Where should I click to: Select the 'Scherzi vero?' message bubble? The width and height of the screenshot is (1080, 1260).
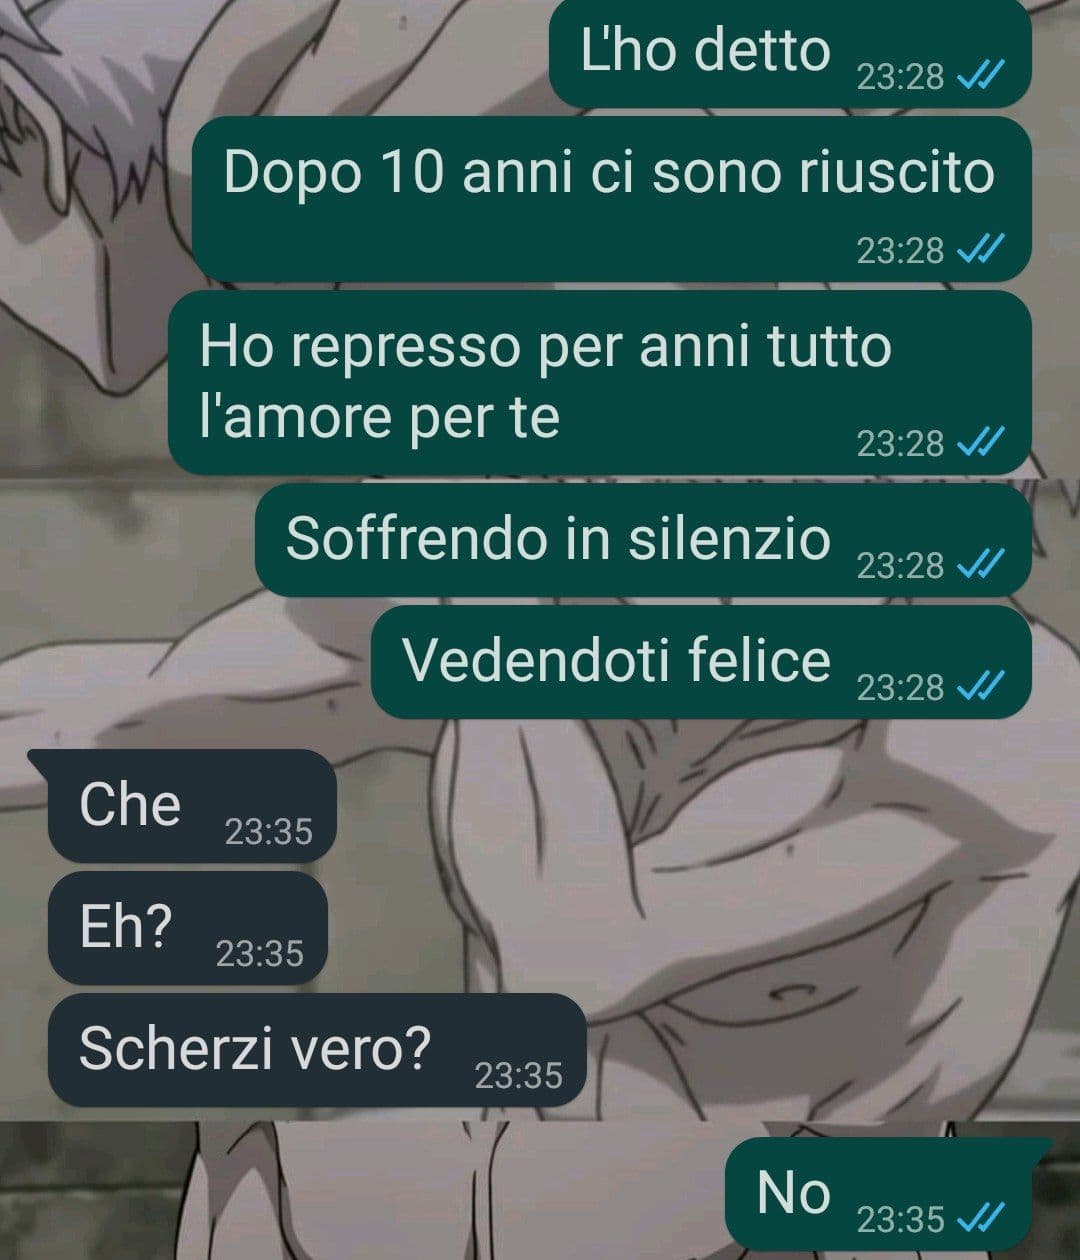[317, 1050]
